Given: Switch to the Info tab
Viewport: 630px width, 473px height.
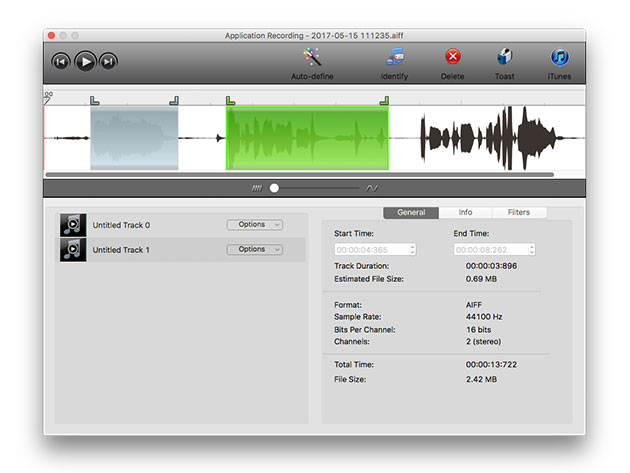Looking at the screenshot, I should pos(465,213).
